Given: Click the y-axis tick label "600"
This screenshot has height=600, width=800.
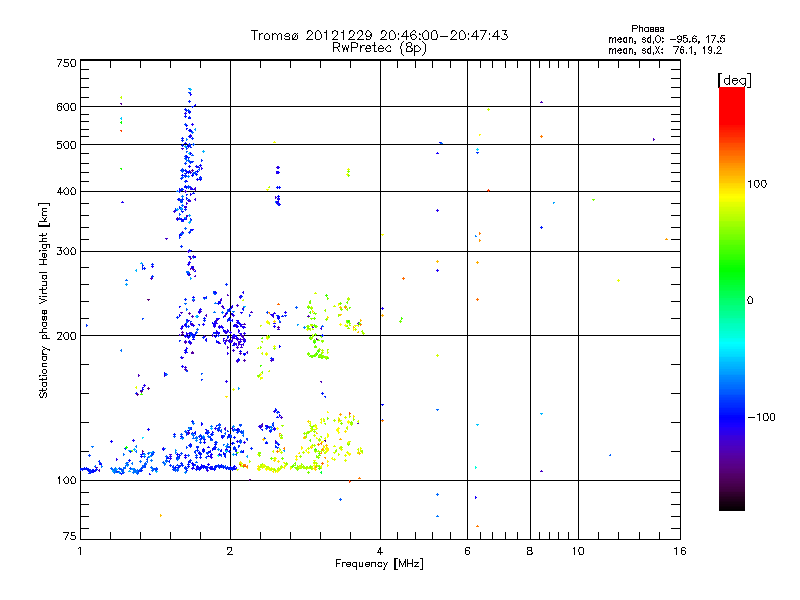Looking at the screenshot, I should pos(66,107).
